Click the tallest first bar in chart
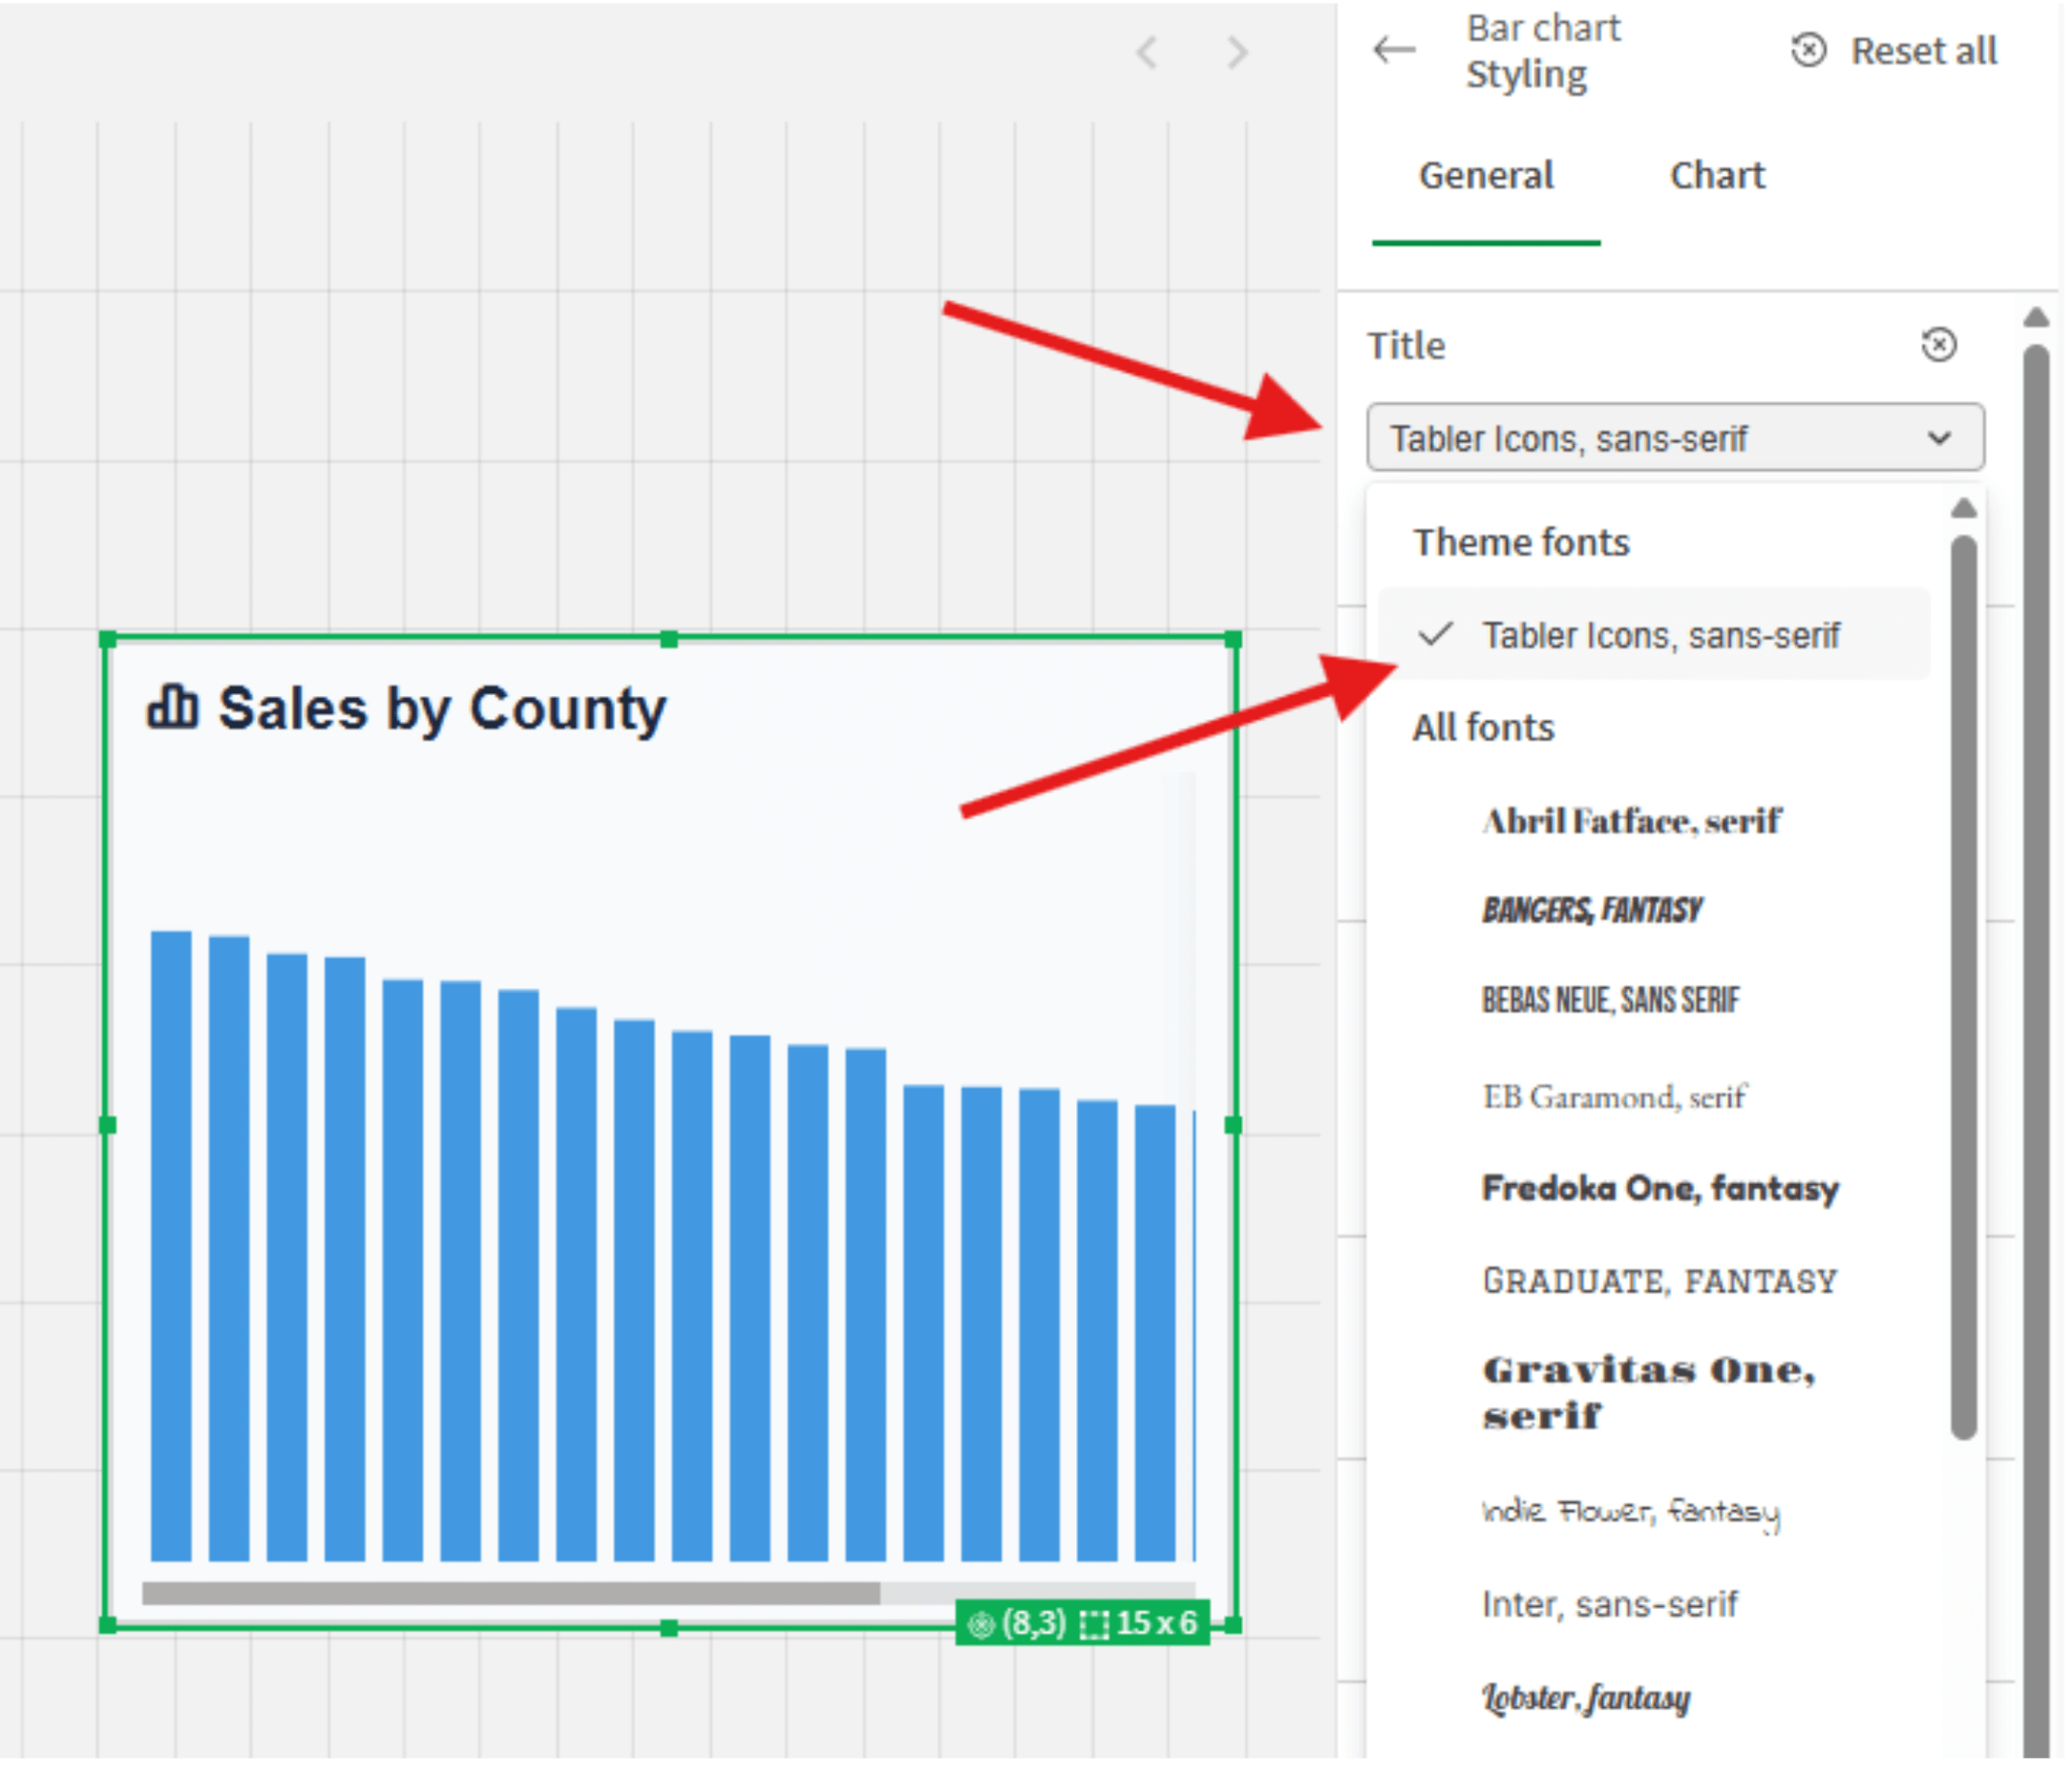The height and width of the screenshot is (1776, 2072). pos(171,1246)
